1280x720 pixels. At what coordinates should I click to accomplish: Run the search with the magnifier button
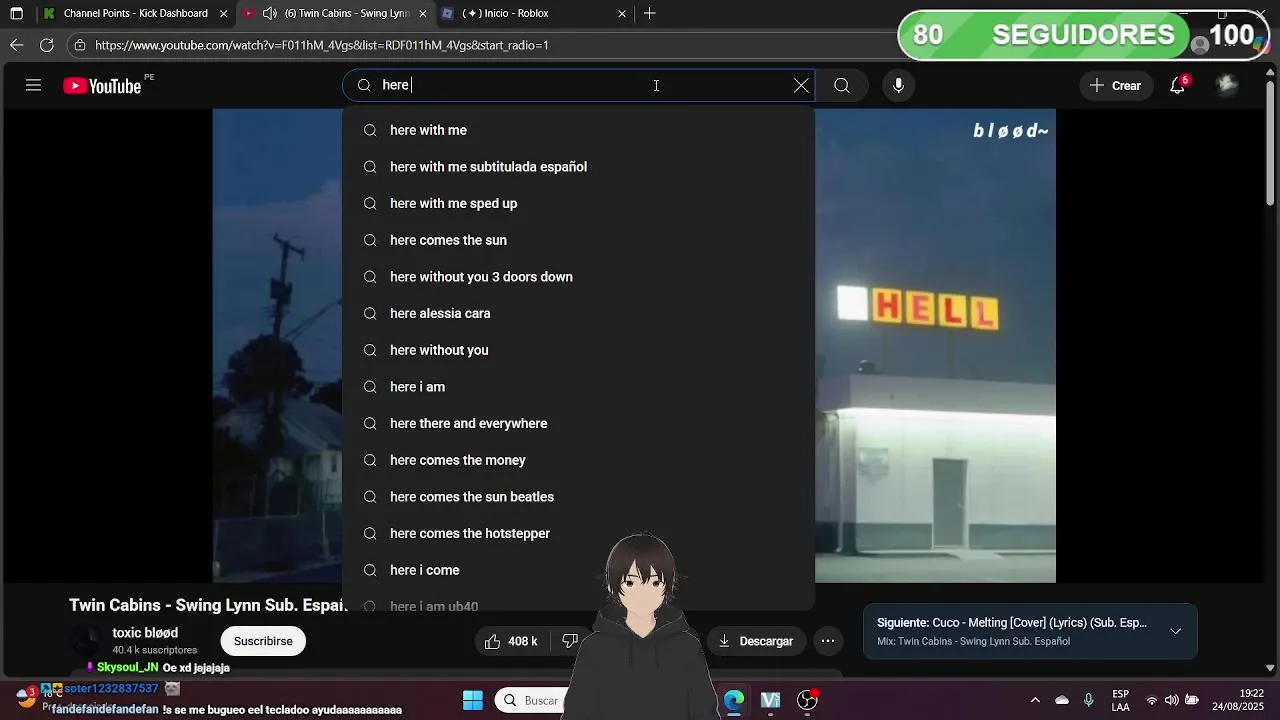point(842,86)
